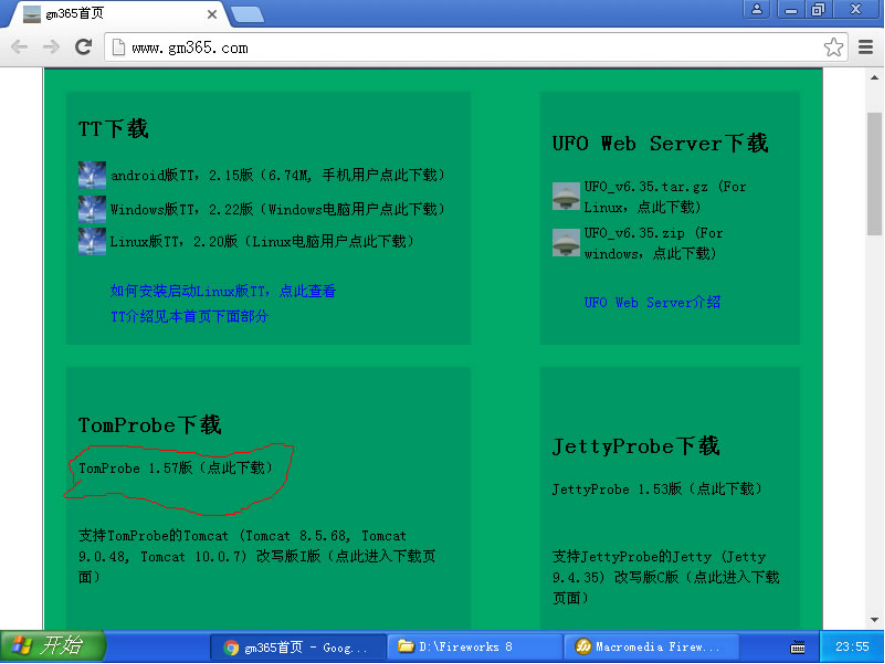
Task: Click the taskbar clock showing 23:55
Action: coord(852,647)
